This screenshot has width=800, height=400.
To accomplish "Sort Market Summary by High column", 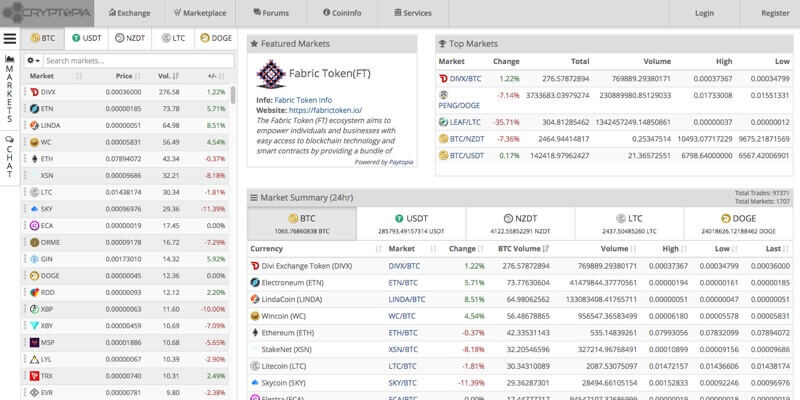I will 675,249.
